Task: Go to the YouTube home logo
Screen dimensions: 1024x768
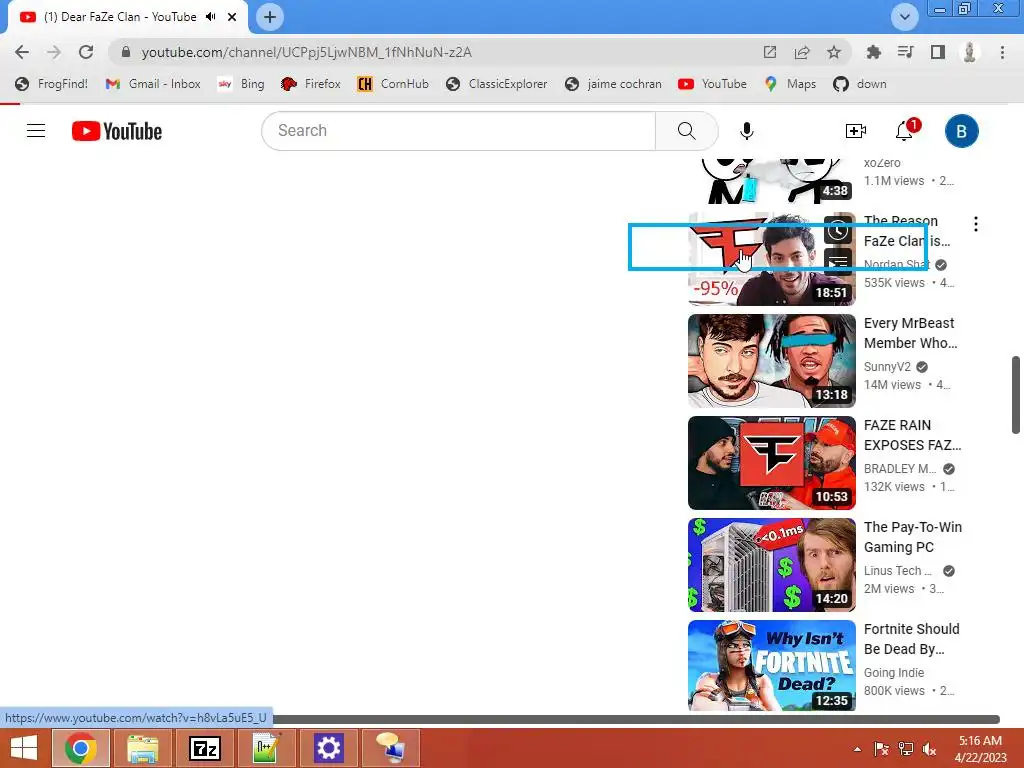Action: [117, 131]
